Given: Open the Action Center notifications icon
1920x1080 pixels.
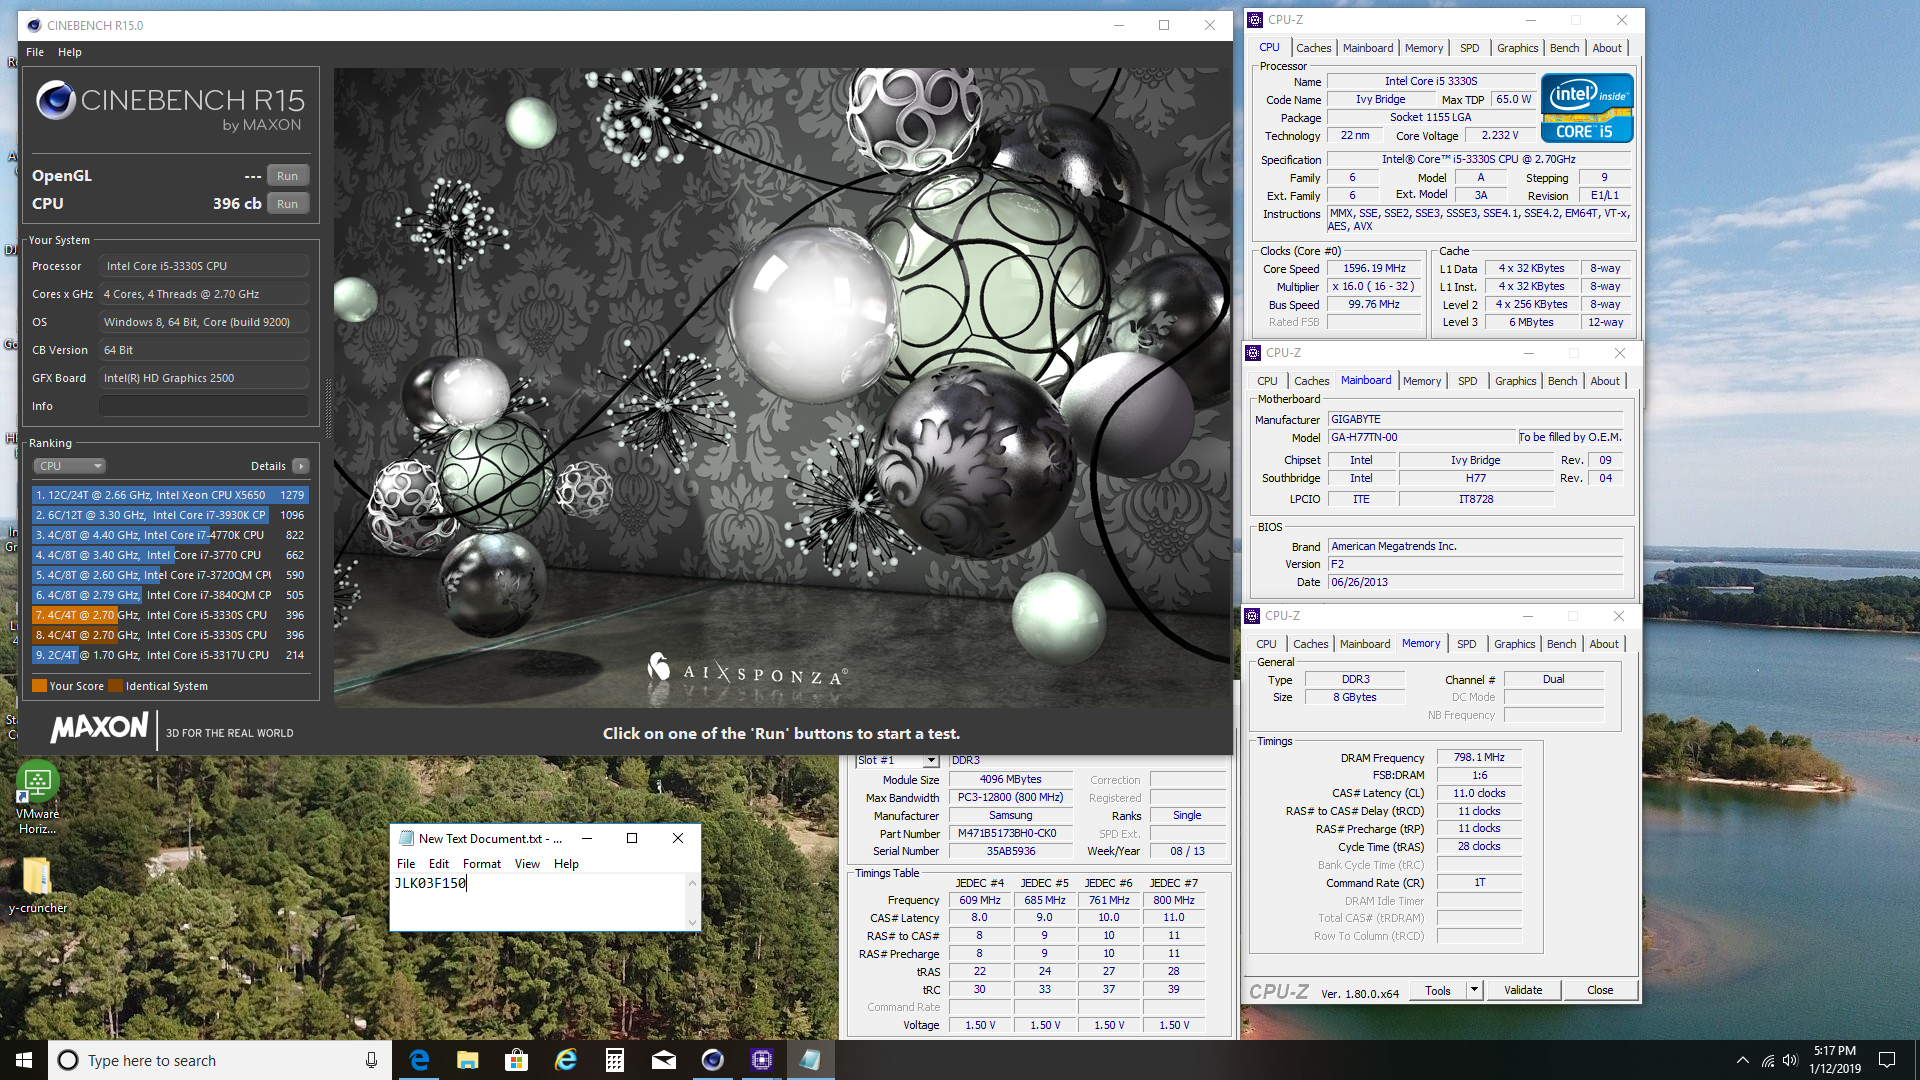Looking at the screenshot, I should point(1887,1060).
